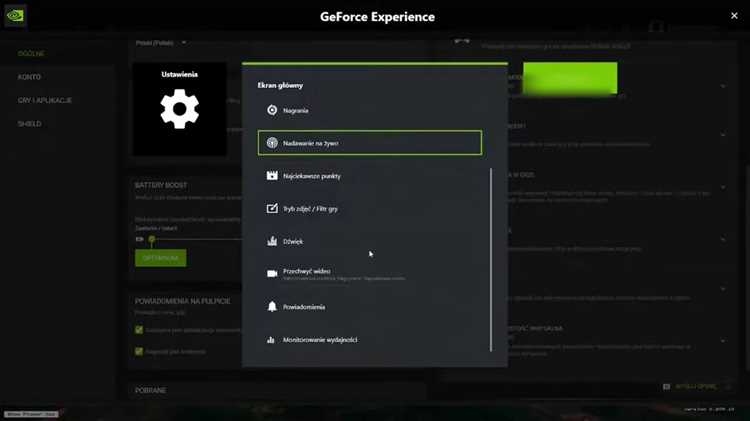Open the Przechwyć wideo entry label

coord(306,271)
